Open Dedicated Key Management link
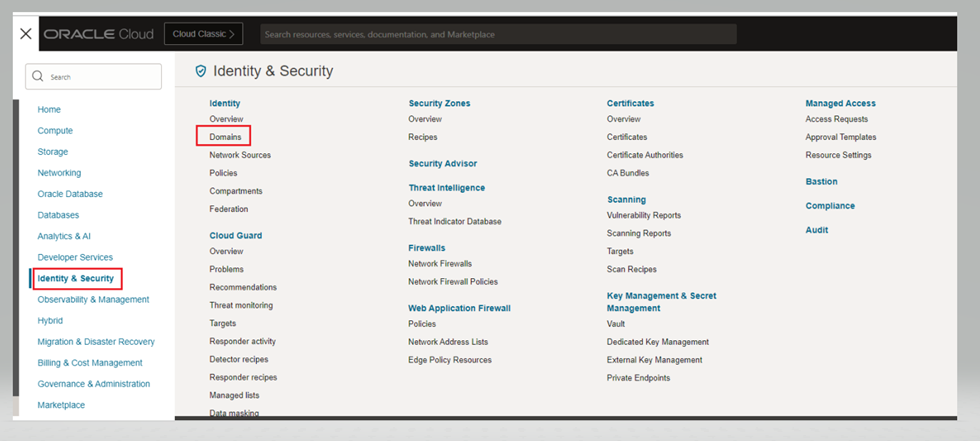This screenshot has width=980, height=441. 658,342
